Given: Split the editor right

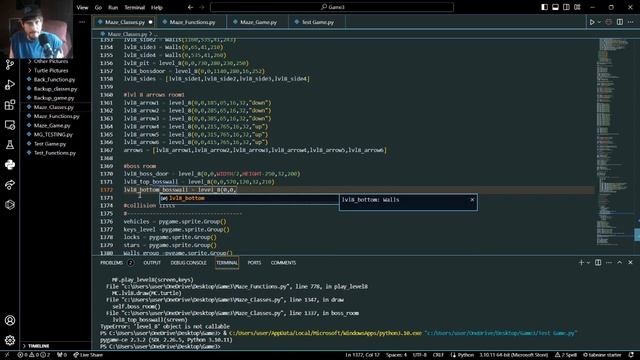Looking at the screenshot, I should (x=620, y=22).
